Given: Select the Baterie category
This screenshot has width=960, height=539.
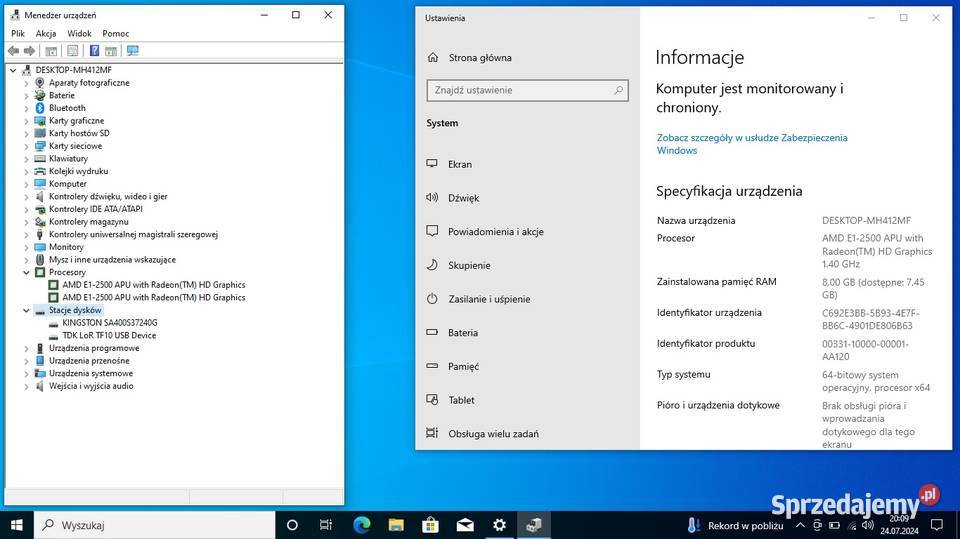Looking at the screenshot, I should click(x=62, y=96).
